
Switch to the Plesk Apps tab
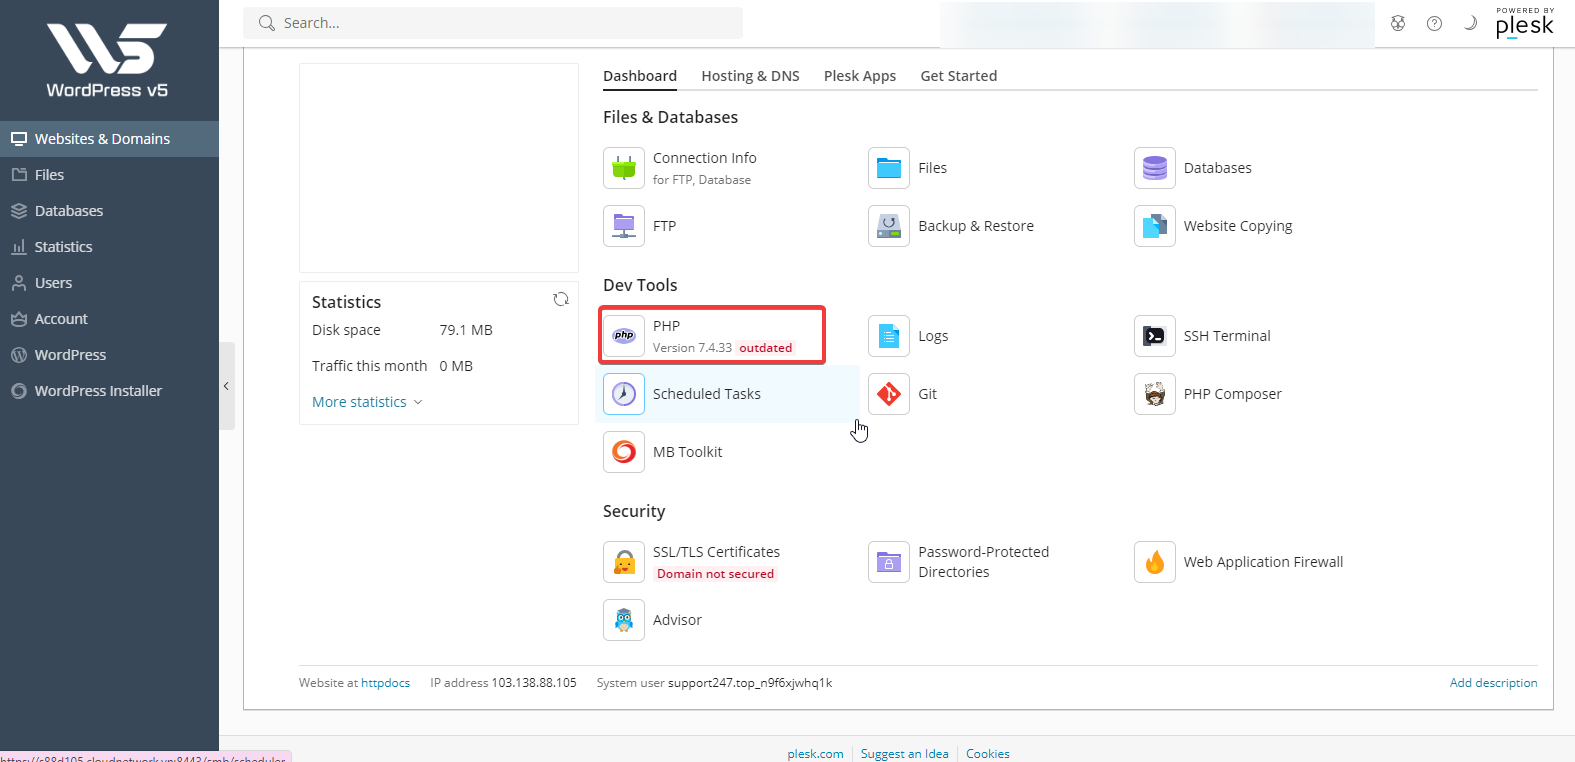pos(860,76)
